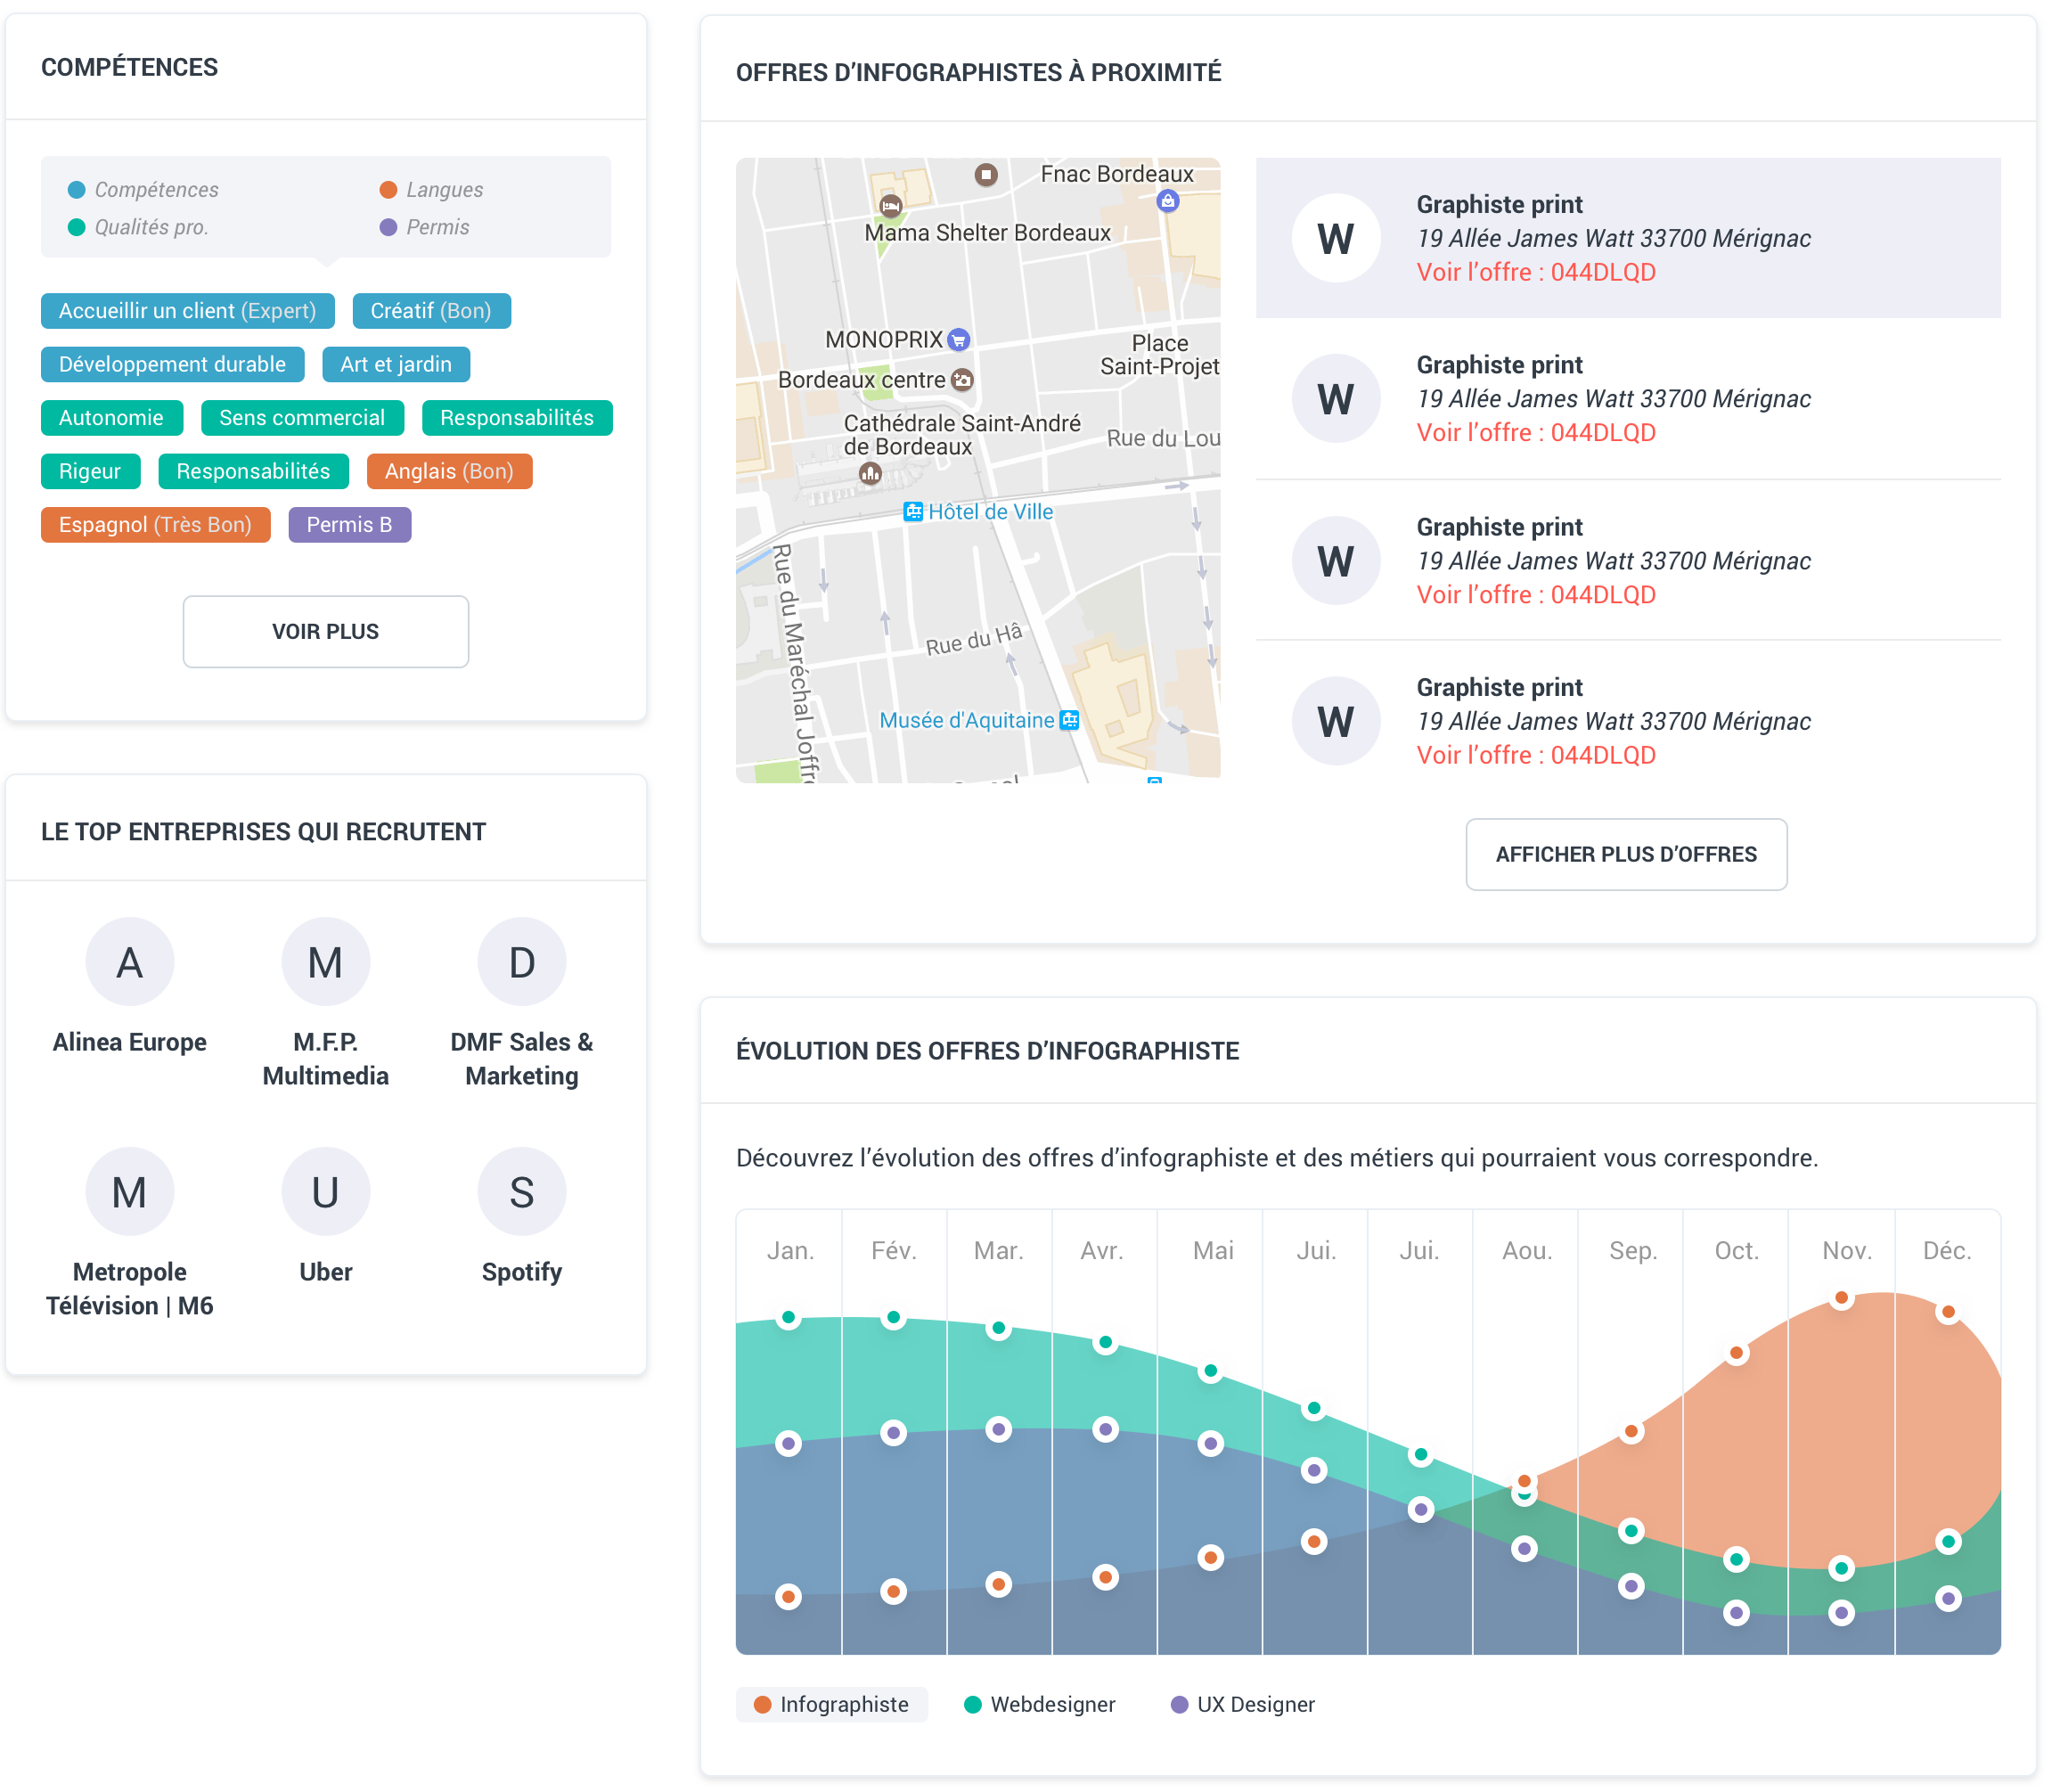Open the Spotify company avatar

(521, 1192)
